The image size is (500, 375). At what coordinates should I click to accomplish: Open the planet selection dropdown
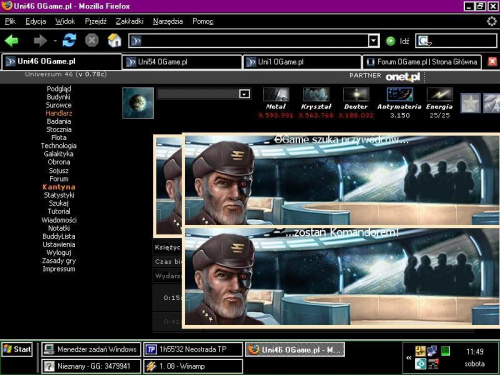click(x=244, y=94)
